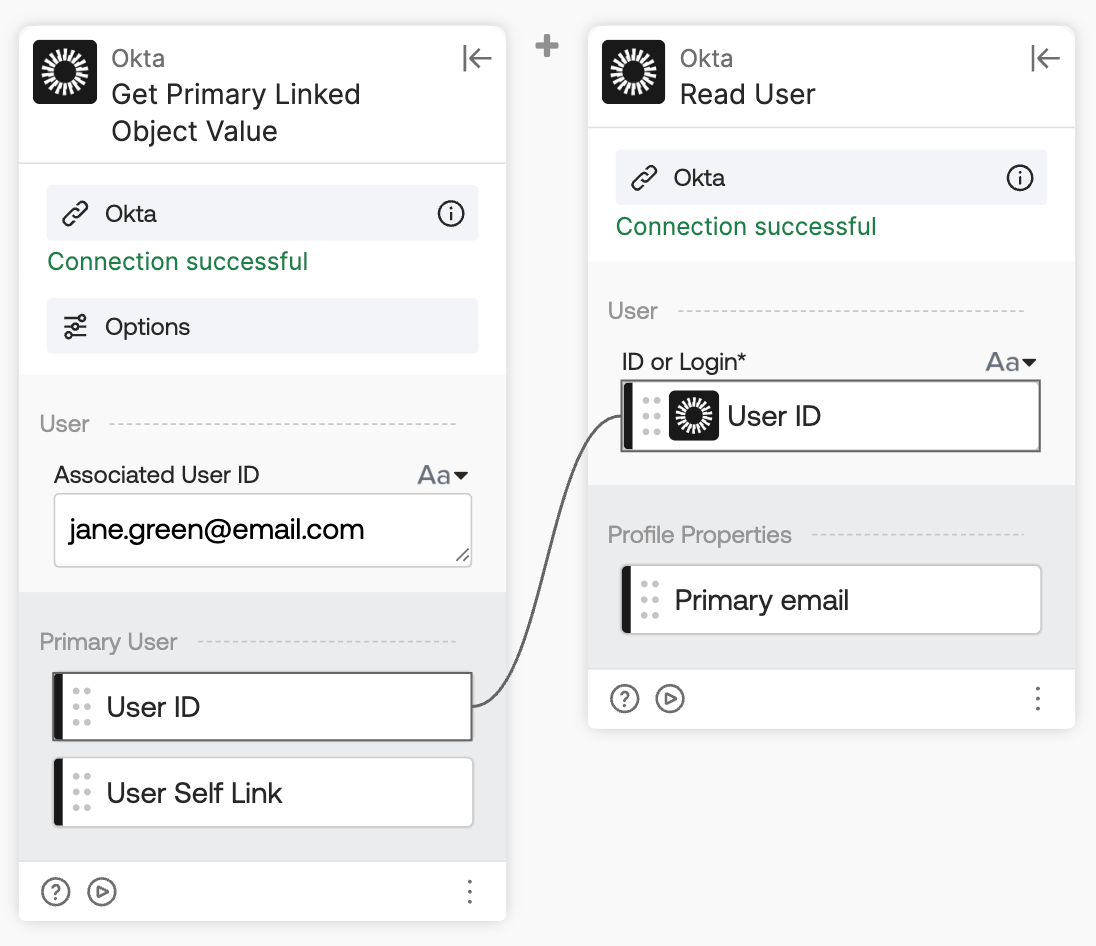Click 'Connection successful' on Get Primary Linked card
The width and height of the screenshot is (1096, 946).
178,261
